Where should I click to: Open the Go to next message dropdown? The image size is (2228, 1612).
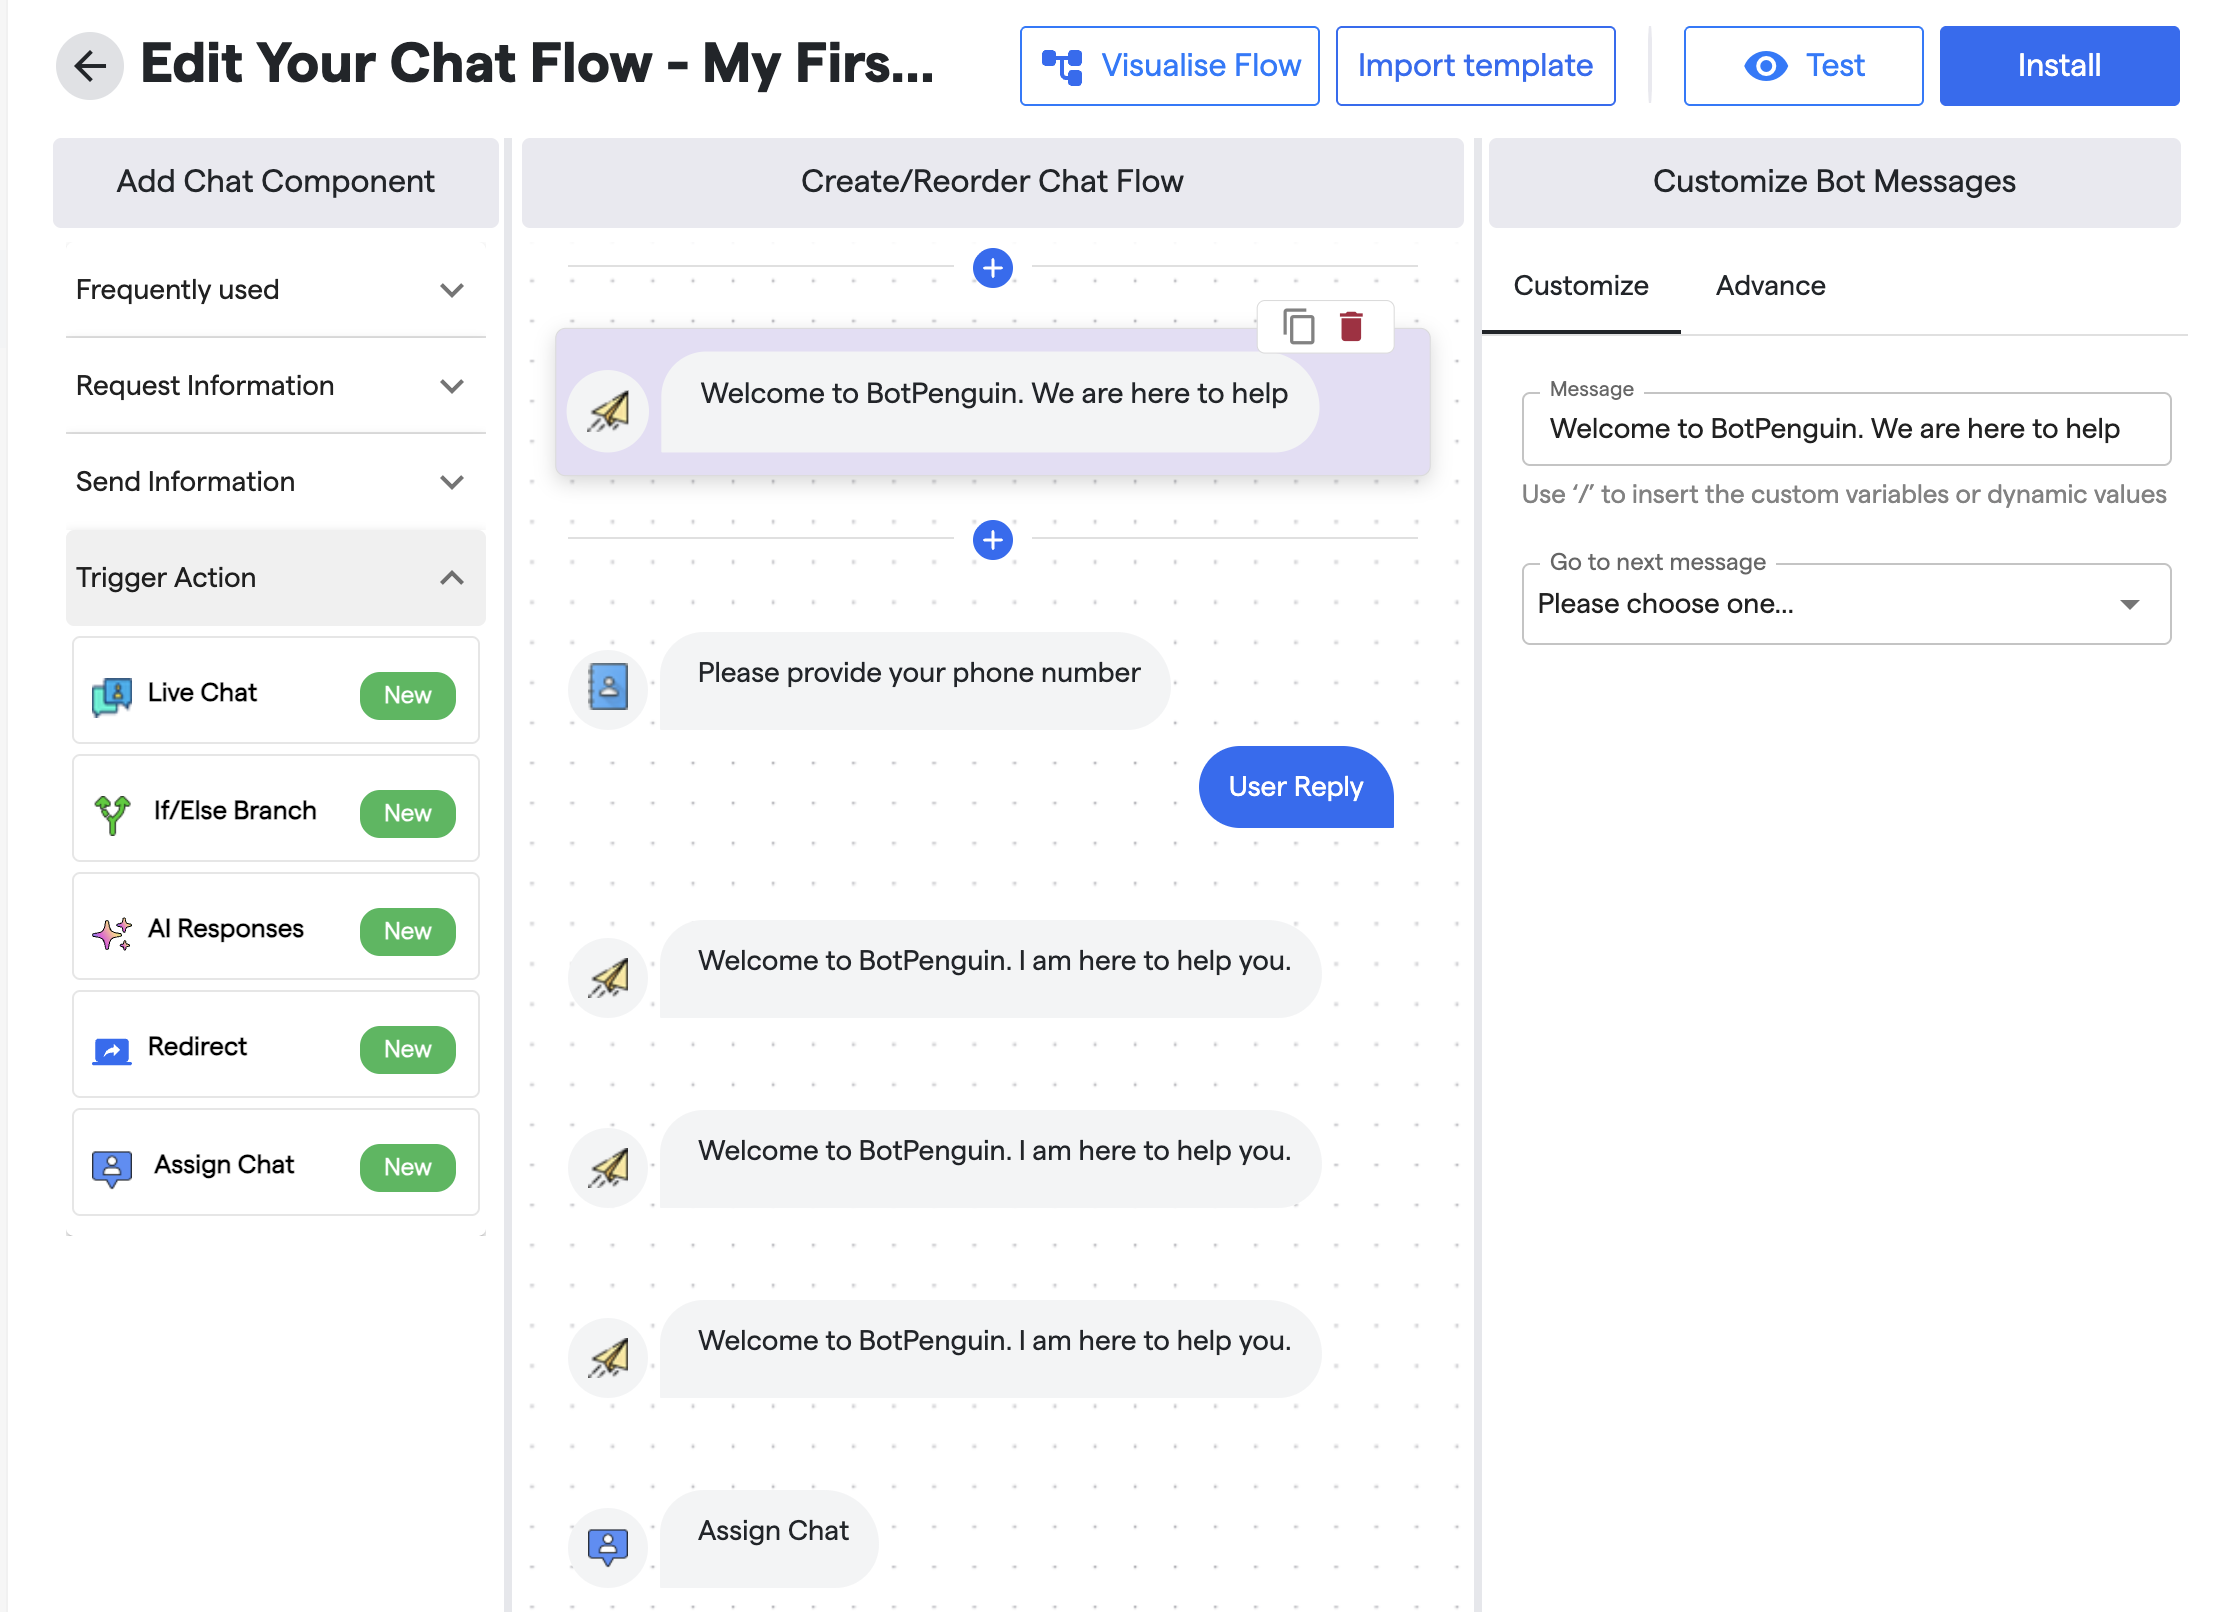tap(1845, 604)
